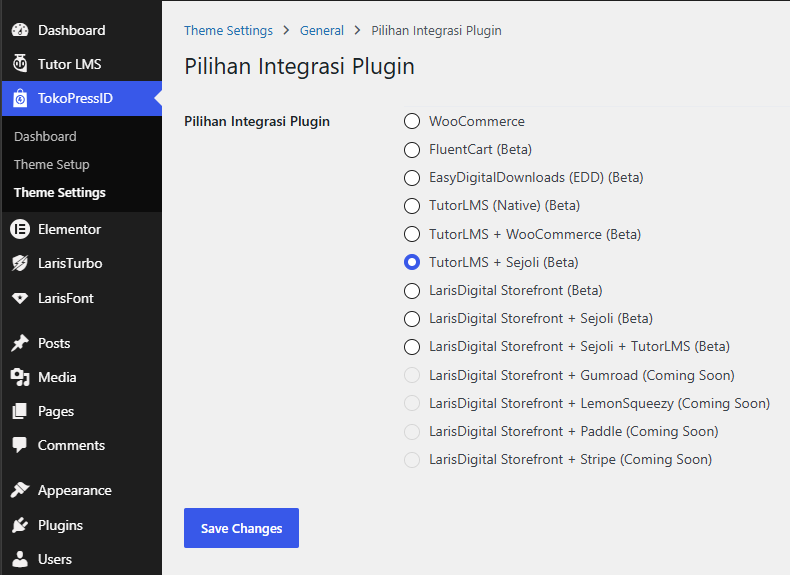This screenshot has height=575, width=790.
Task: Click the 'Pilihan Integrasi Plugin' page heading
Action: click(299, 67)
